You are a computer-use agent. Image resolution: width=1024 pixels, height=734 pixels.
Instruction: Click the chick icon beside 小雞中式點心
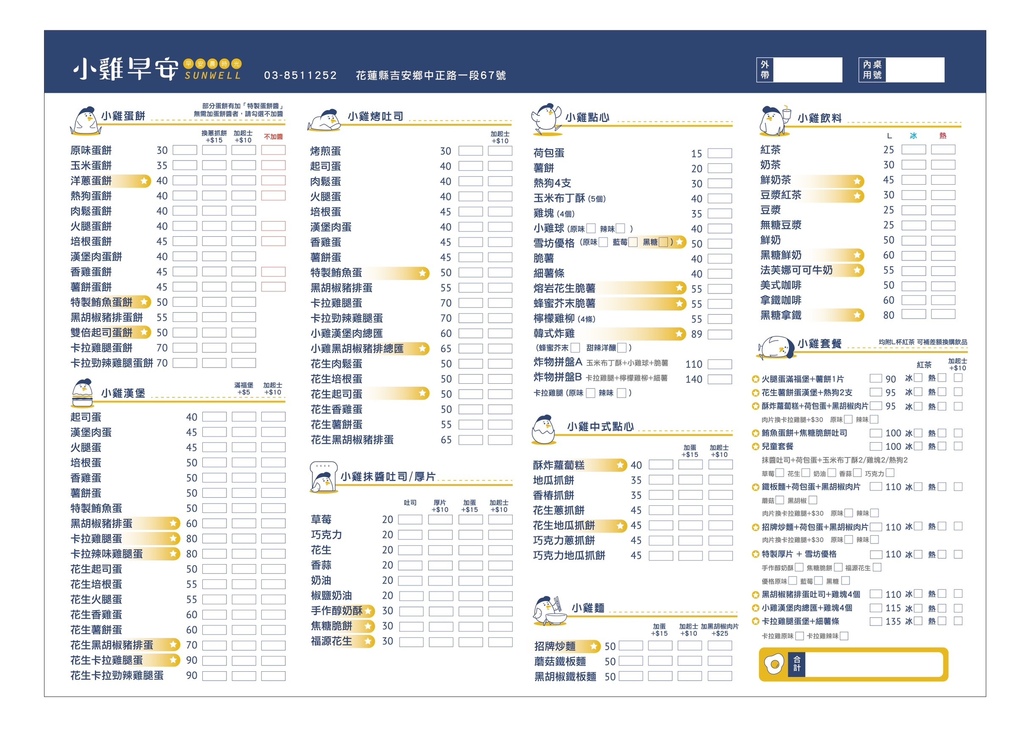click(544, 429)
